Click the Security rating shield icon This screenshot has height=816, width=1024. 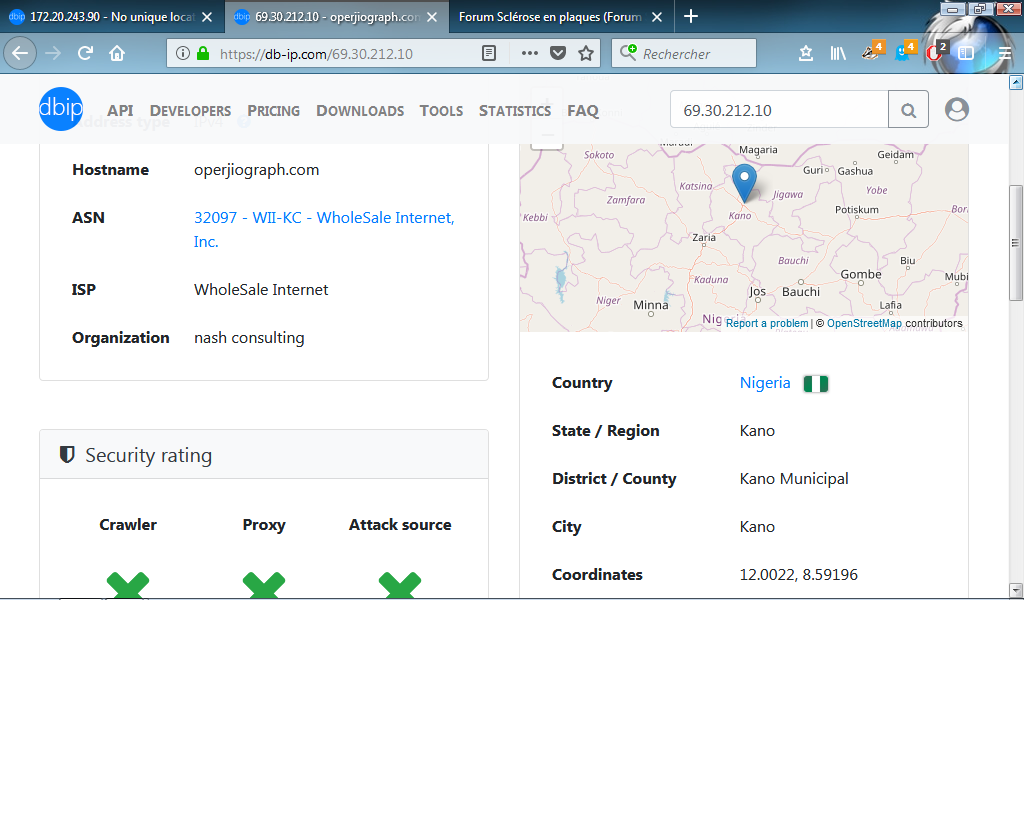tap(67, 454)
